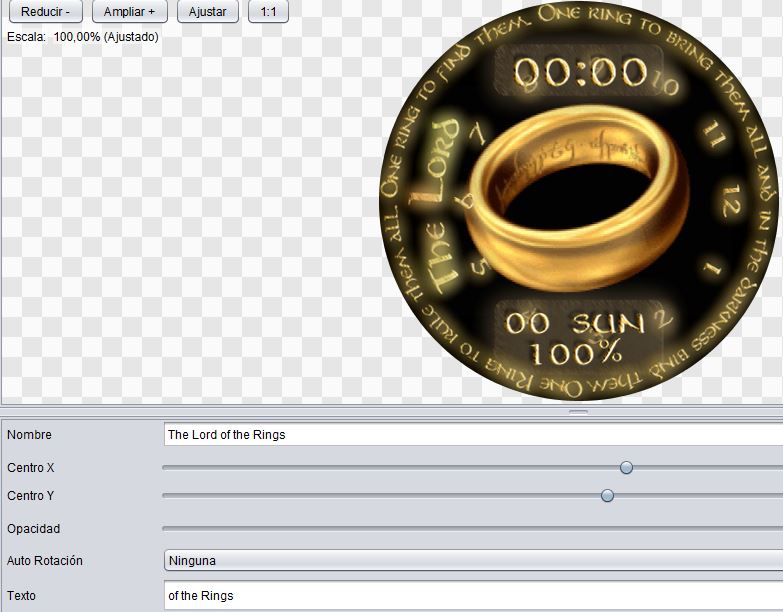Click the Texto label
This screenshot has height=612, width=783.
(21, 596)
